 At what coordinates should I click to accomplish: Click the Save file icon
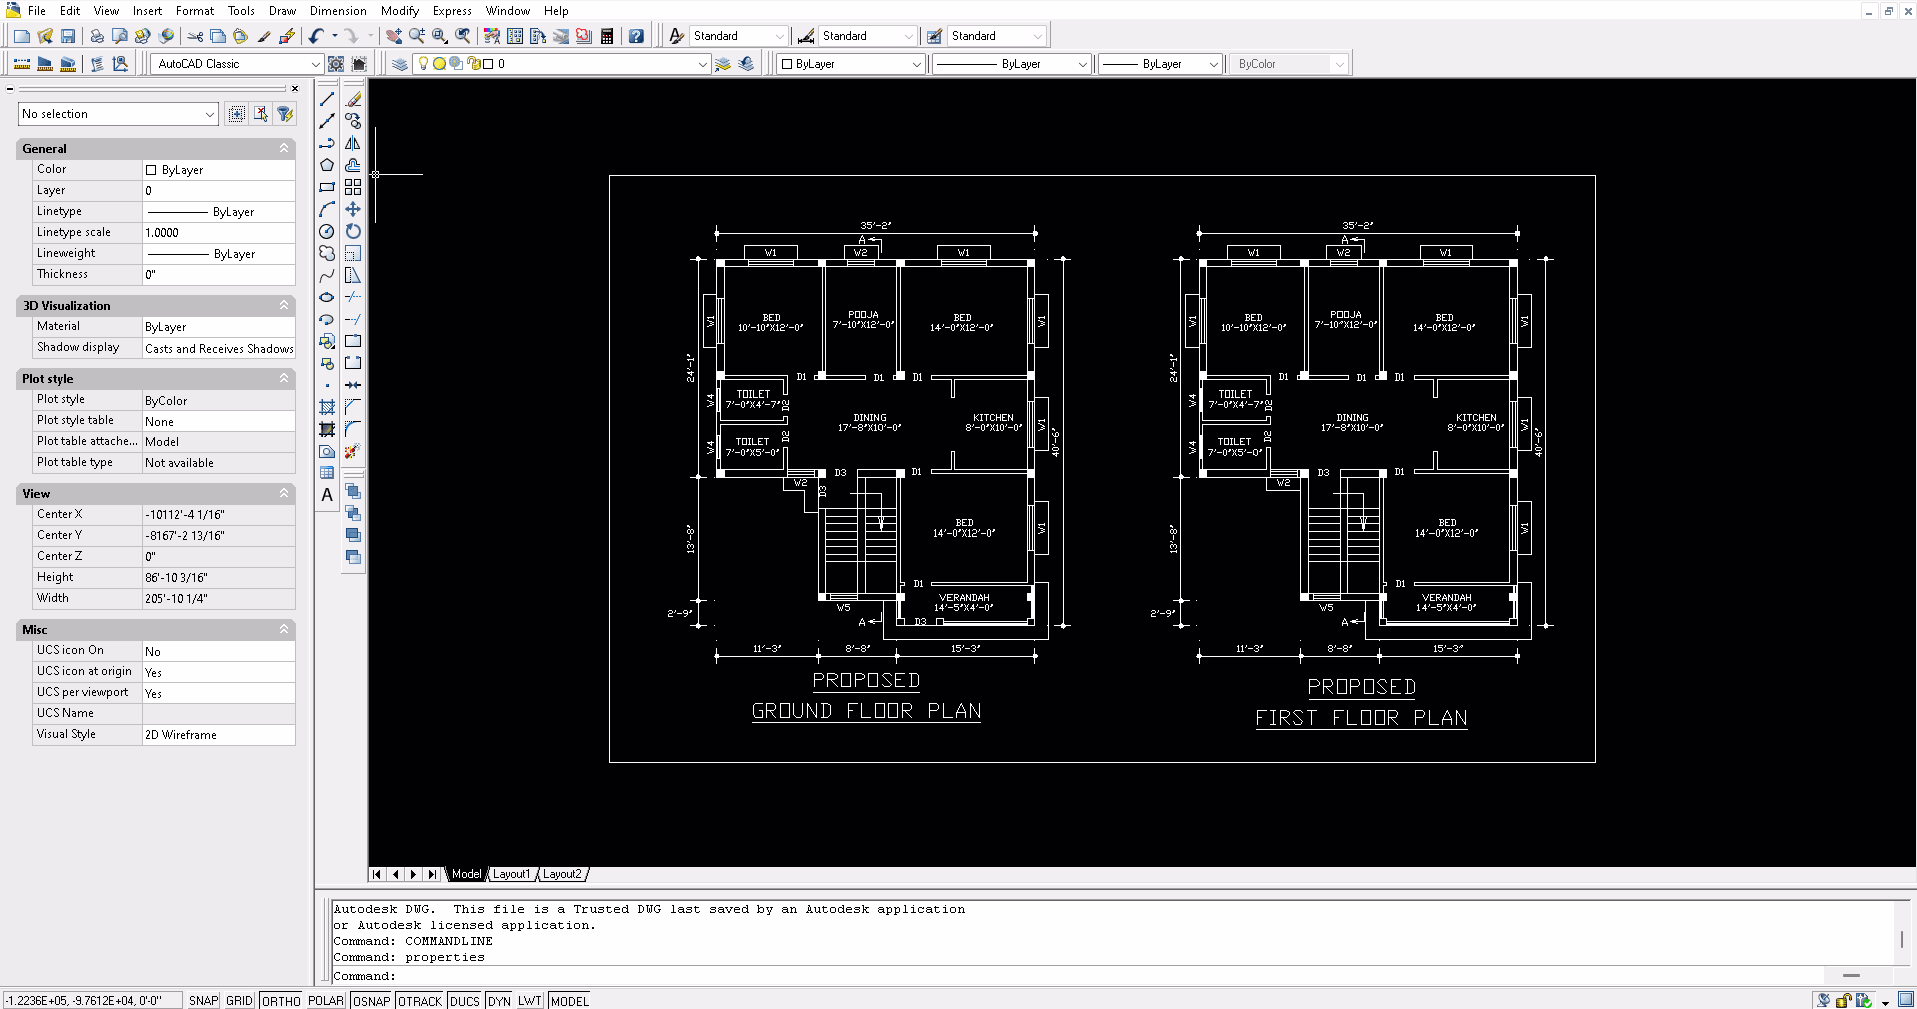68,36
